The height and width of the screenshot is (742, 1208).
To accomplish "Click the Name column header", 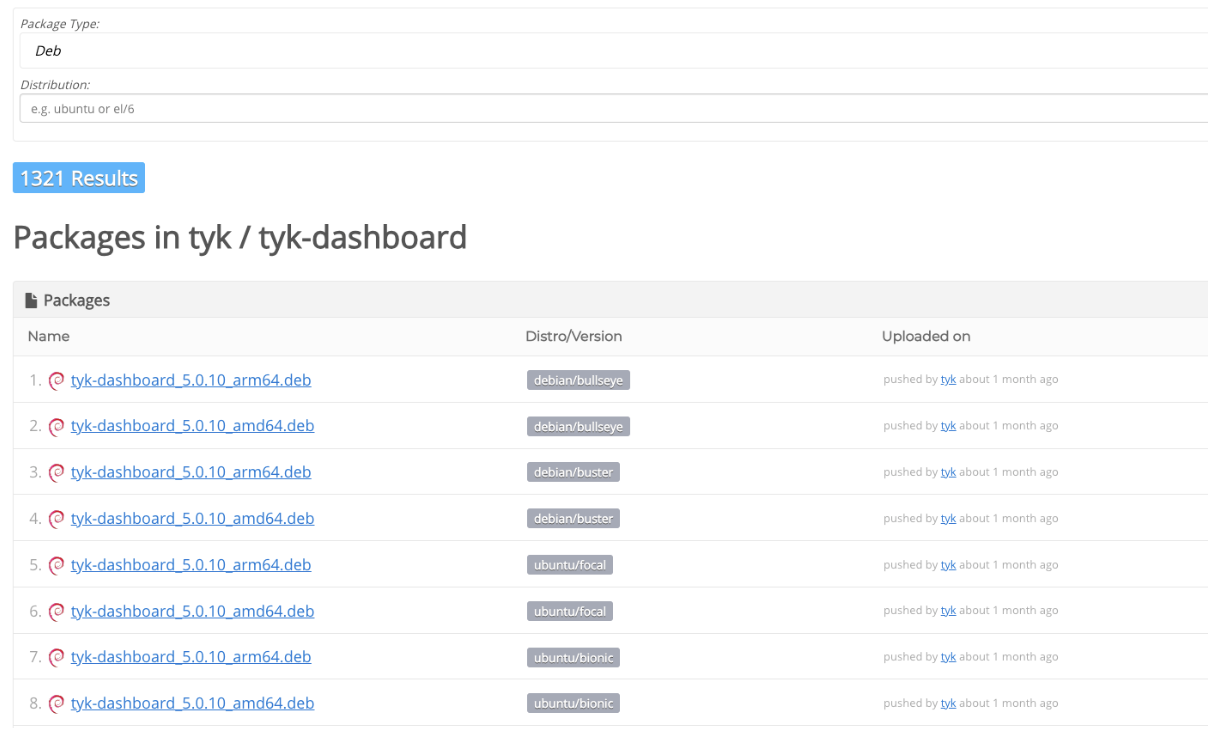I will coord(48,336).
